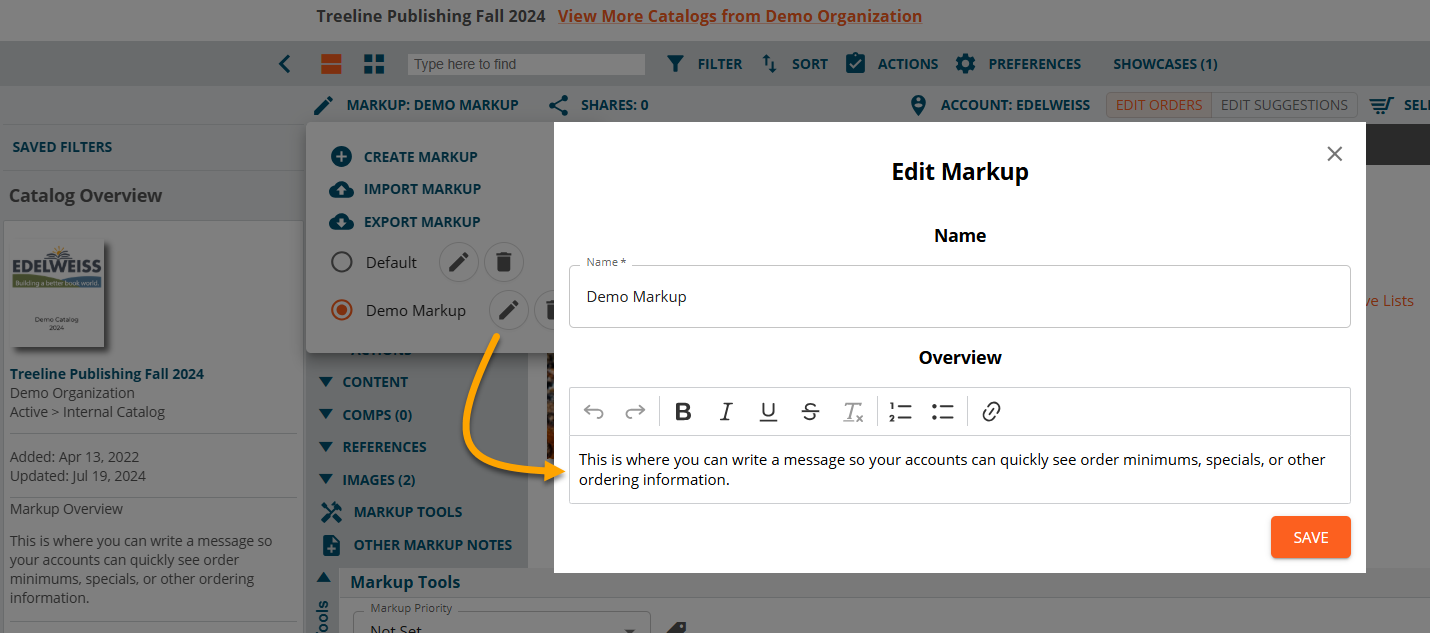Choose Import Markup
Viewport: 1430px width, 633px height.
click(x=405, y=189)
